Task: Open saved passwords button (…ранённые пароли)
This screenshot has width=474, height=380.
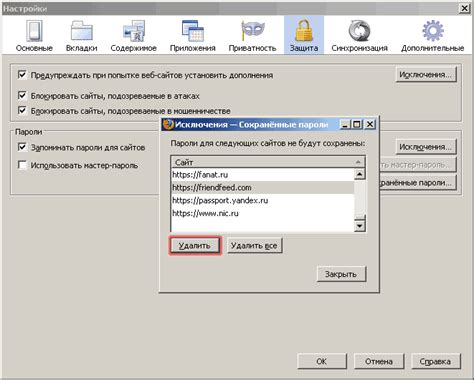Action: tap(417, 183)
